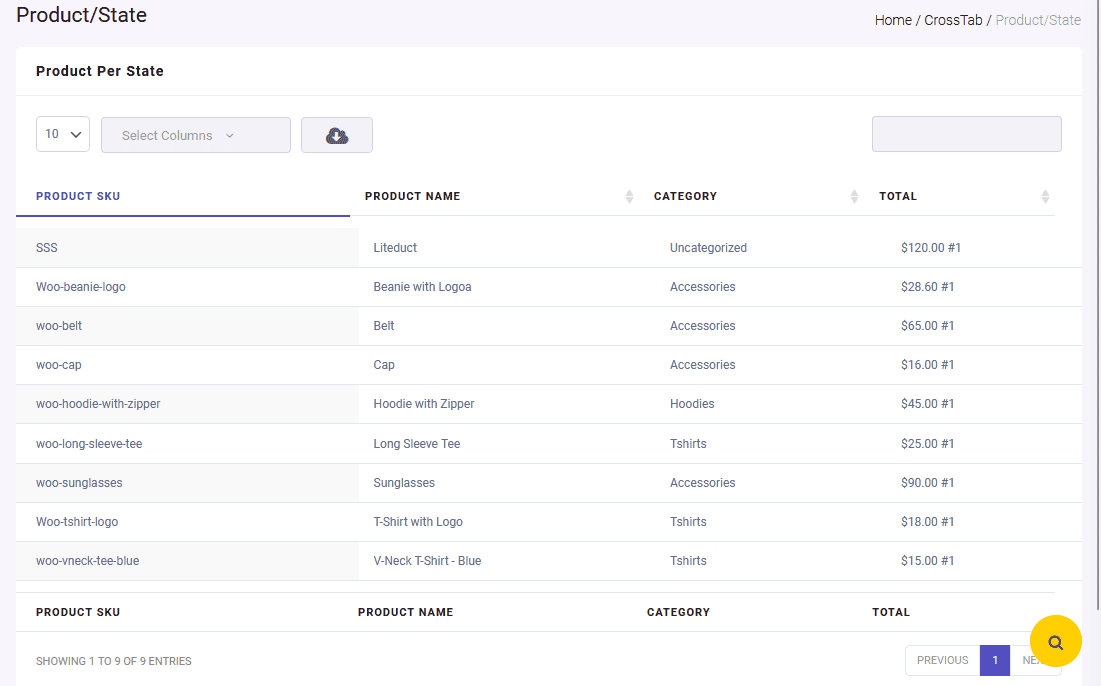The image size is (1101, 686).
Task: Click the Liteduct product name
Action: click(x=395, y=248)
